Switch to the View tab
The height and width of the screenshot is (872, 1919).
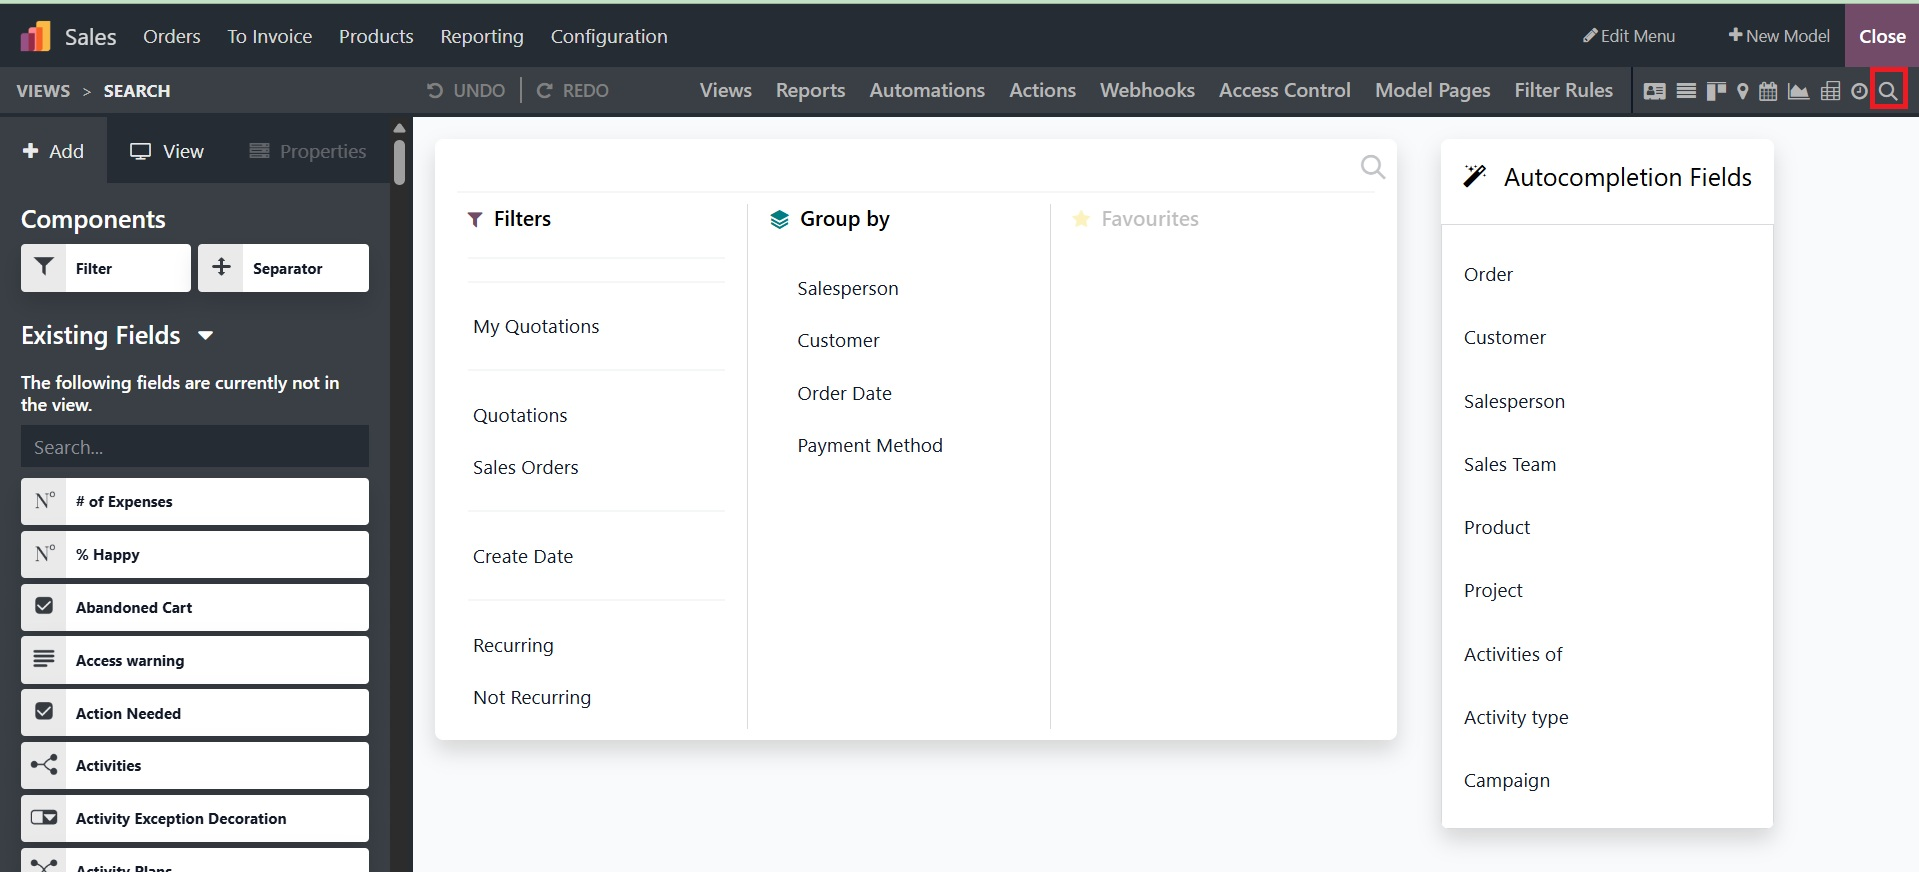coord(167,151)
